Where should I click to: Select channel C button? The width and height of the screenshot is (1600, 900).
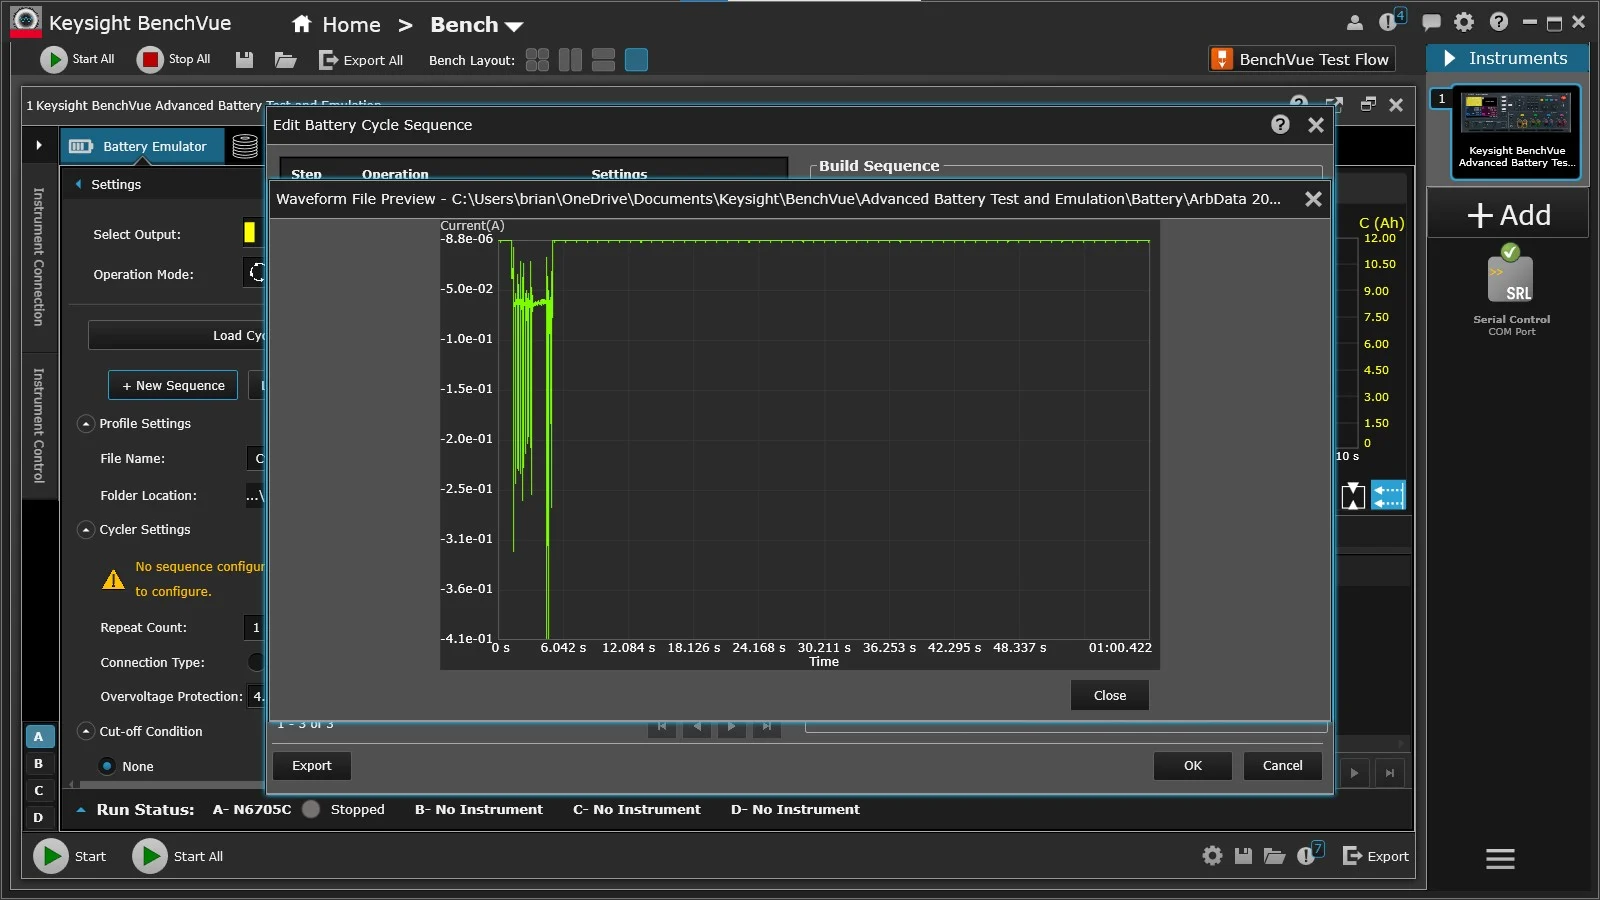[39, 791]
